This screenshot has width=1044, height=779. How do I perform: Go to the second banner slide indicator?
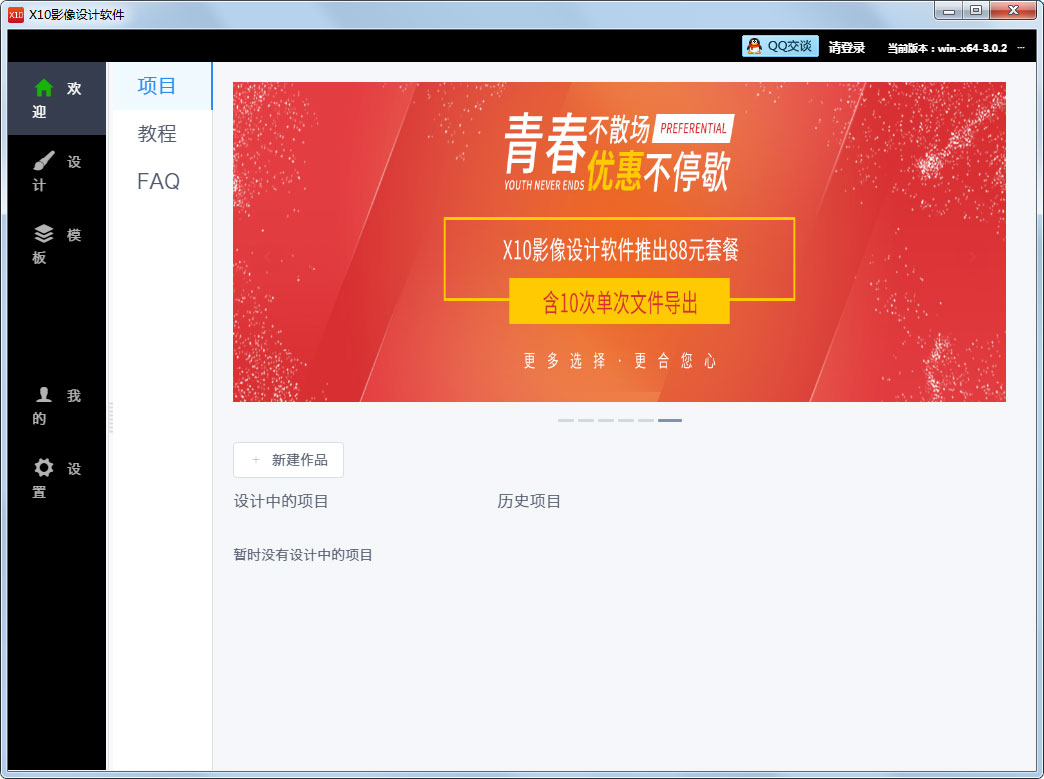[x=586, y=421]
